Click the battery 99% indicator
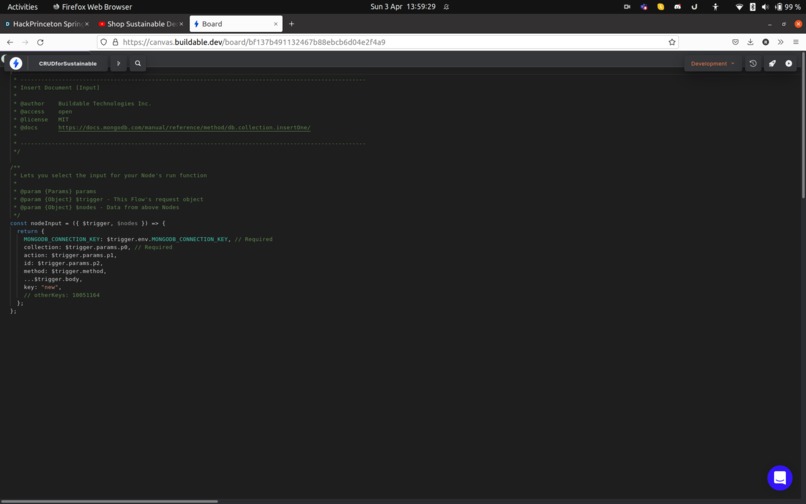 787,7
